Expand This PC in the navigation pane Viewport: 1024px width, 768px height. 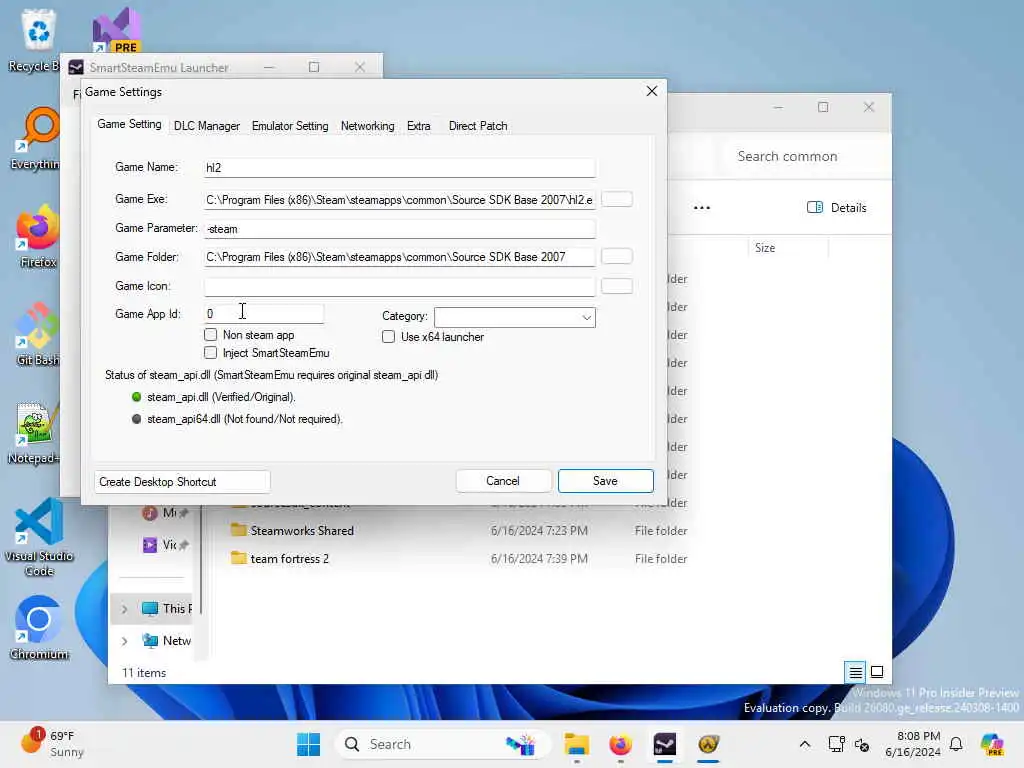click(124, 609)
